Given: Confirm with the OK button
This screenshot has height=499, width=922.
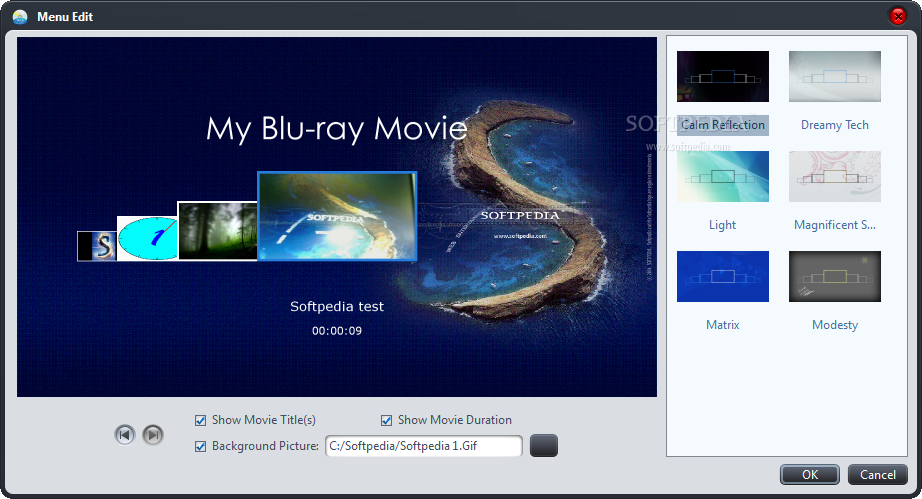Looking at the screenshot, I should click(x=810, y=474).
